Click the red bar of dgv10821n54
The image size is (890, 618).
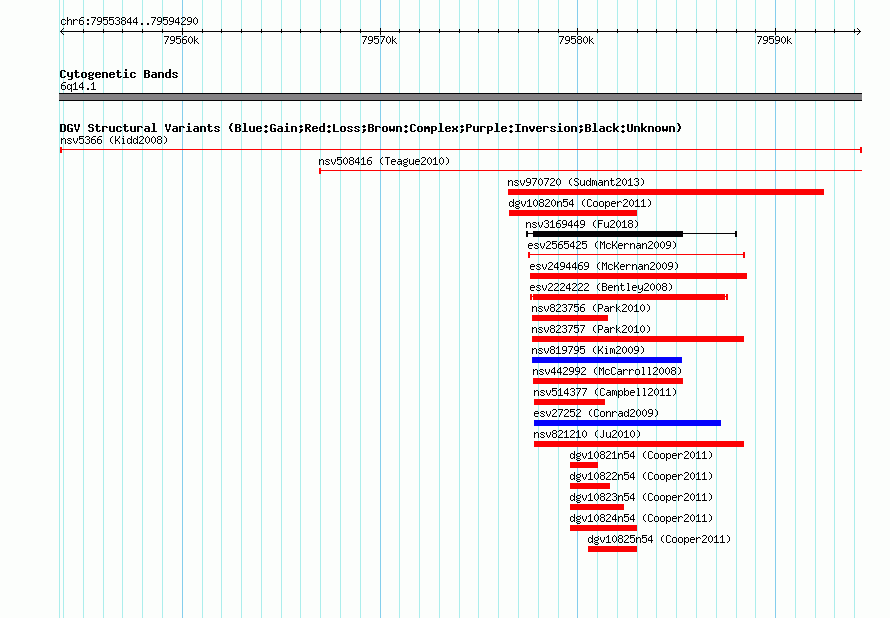[584, 465]
